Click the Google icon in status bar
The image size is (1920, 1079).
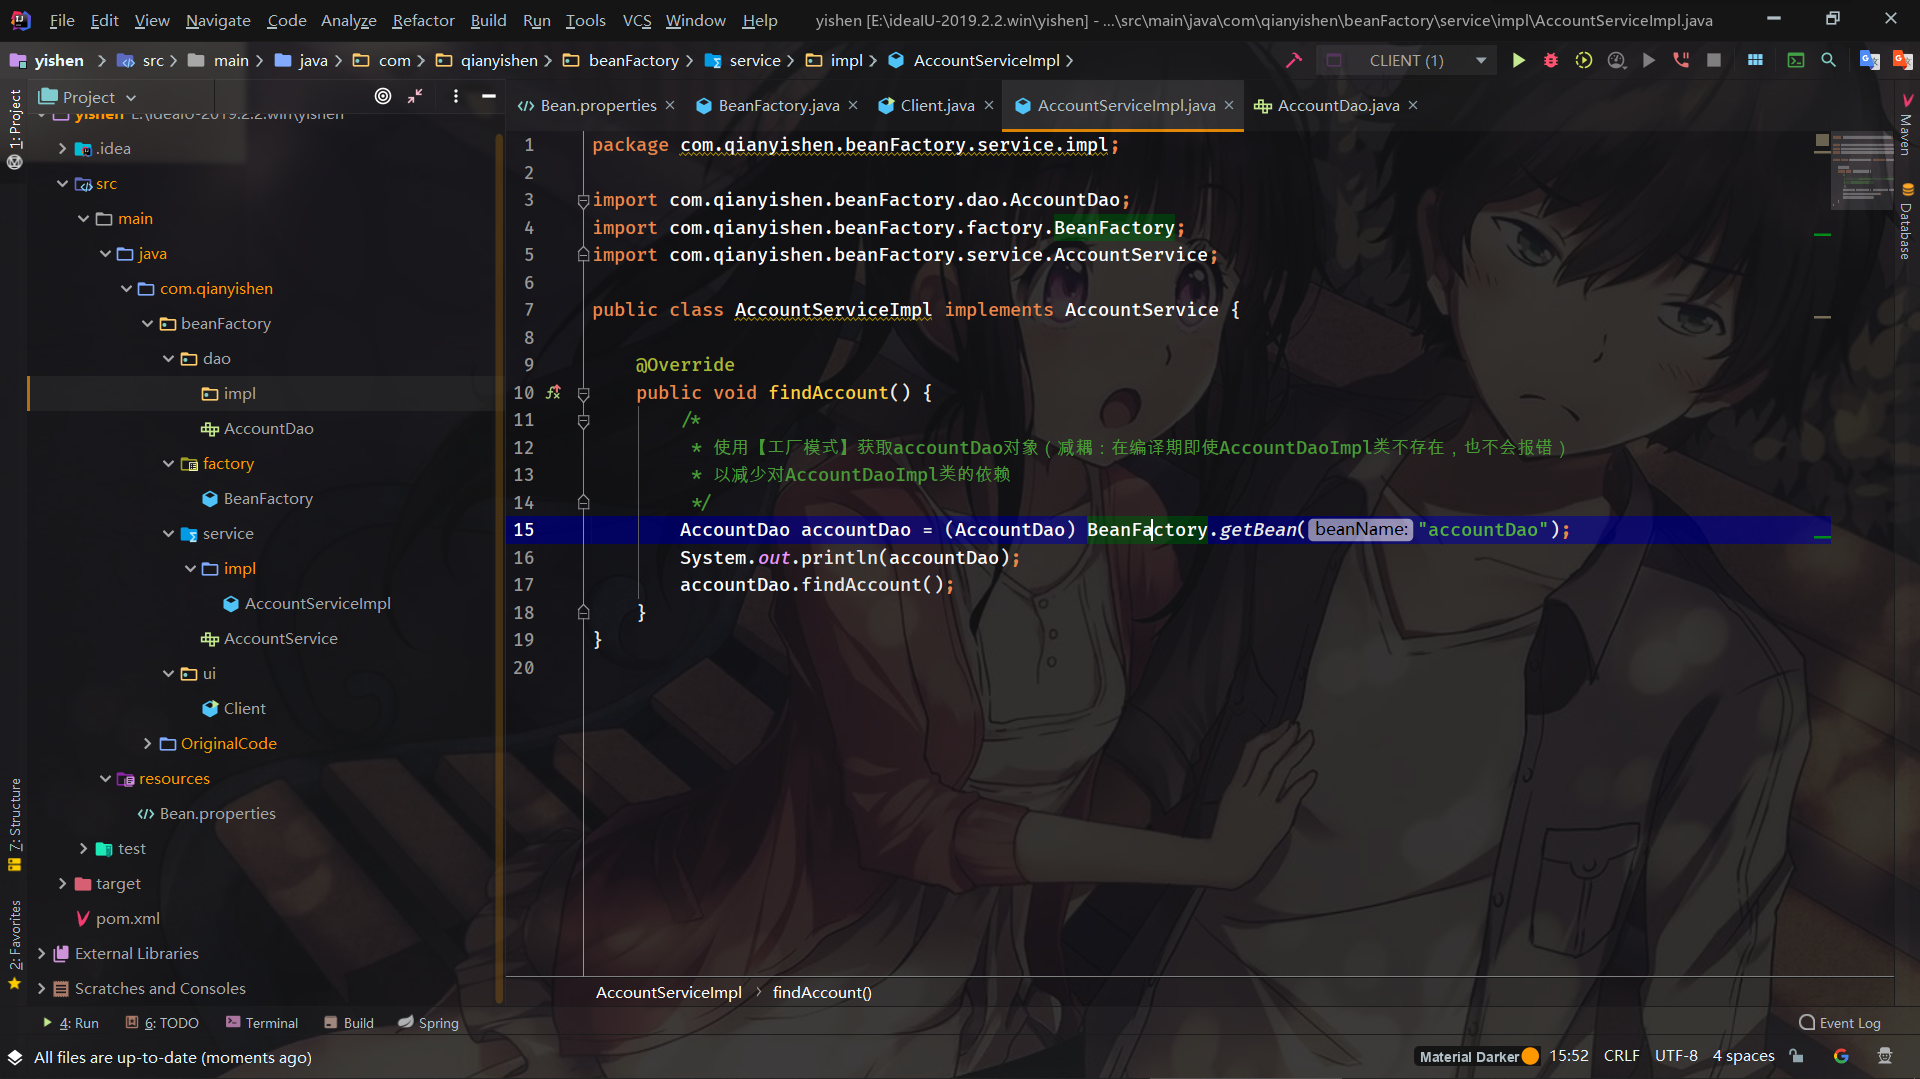tap(1841, 1056)
